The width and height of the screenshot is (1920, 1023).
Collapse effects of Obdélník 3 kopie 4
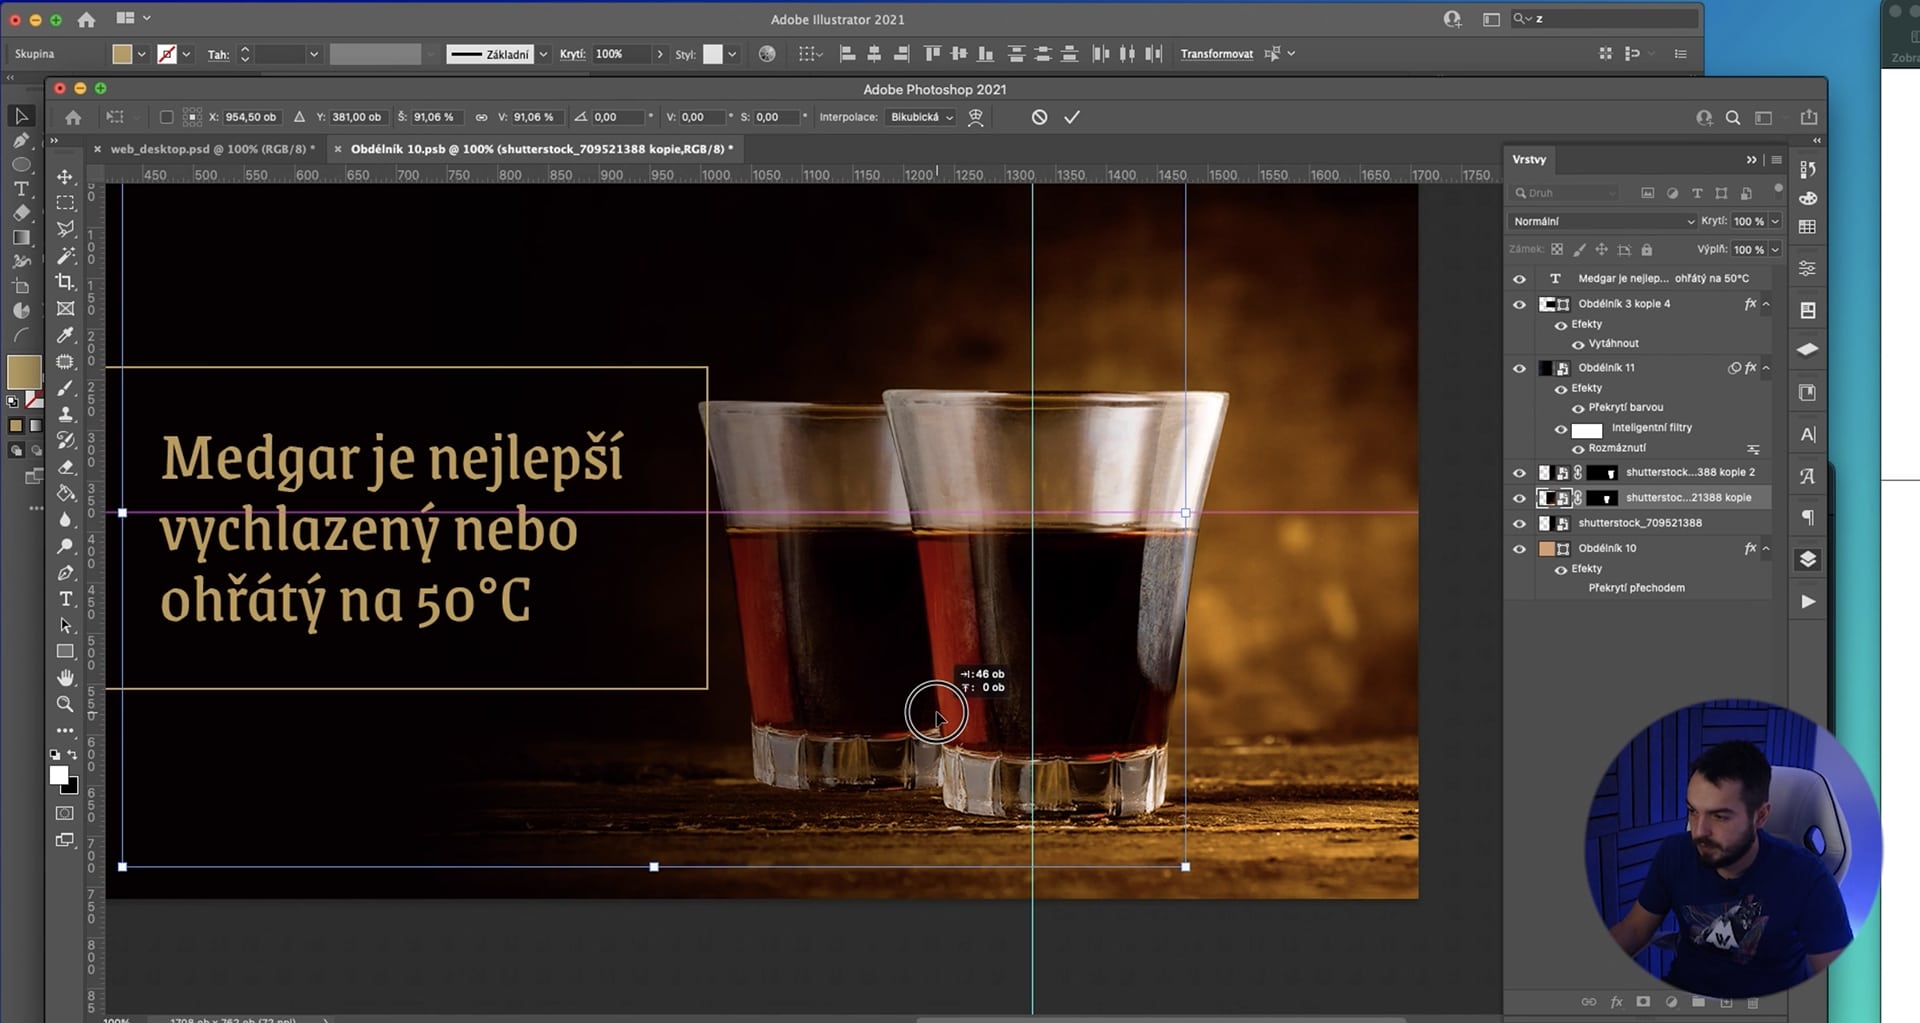tap(1766, 304)
